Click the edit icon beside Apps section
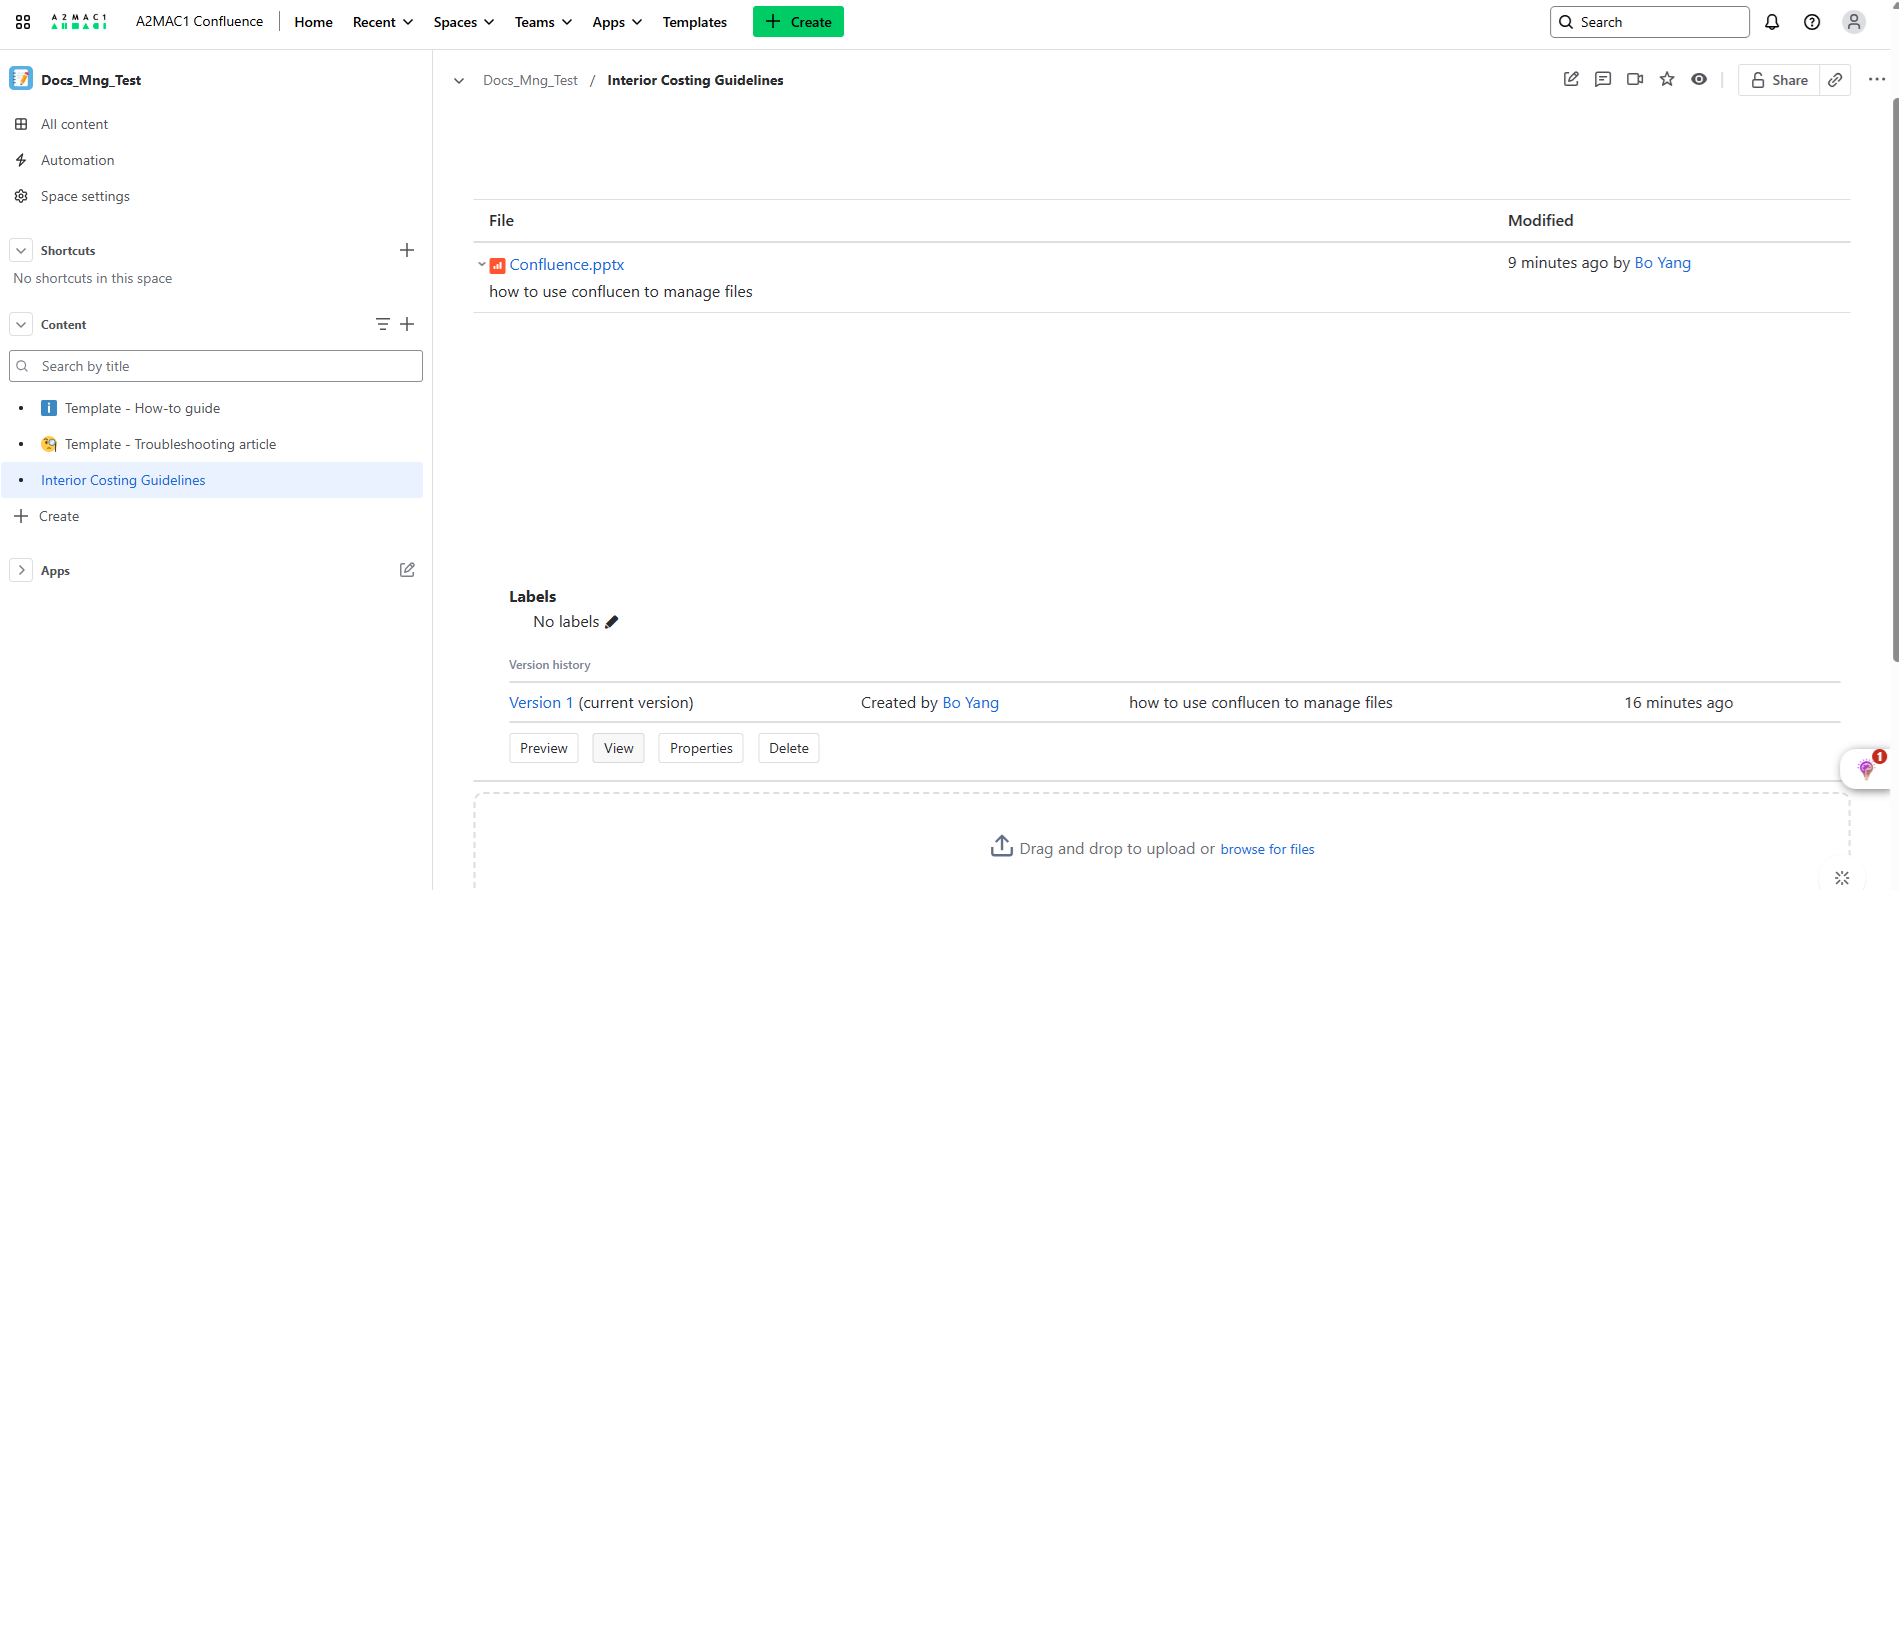This screenshot has height=1626, width=1899. click(407, 570)
